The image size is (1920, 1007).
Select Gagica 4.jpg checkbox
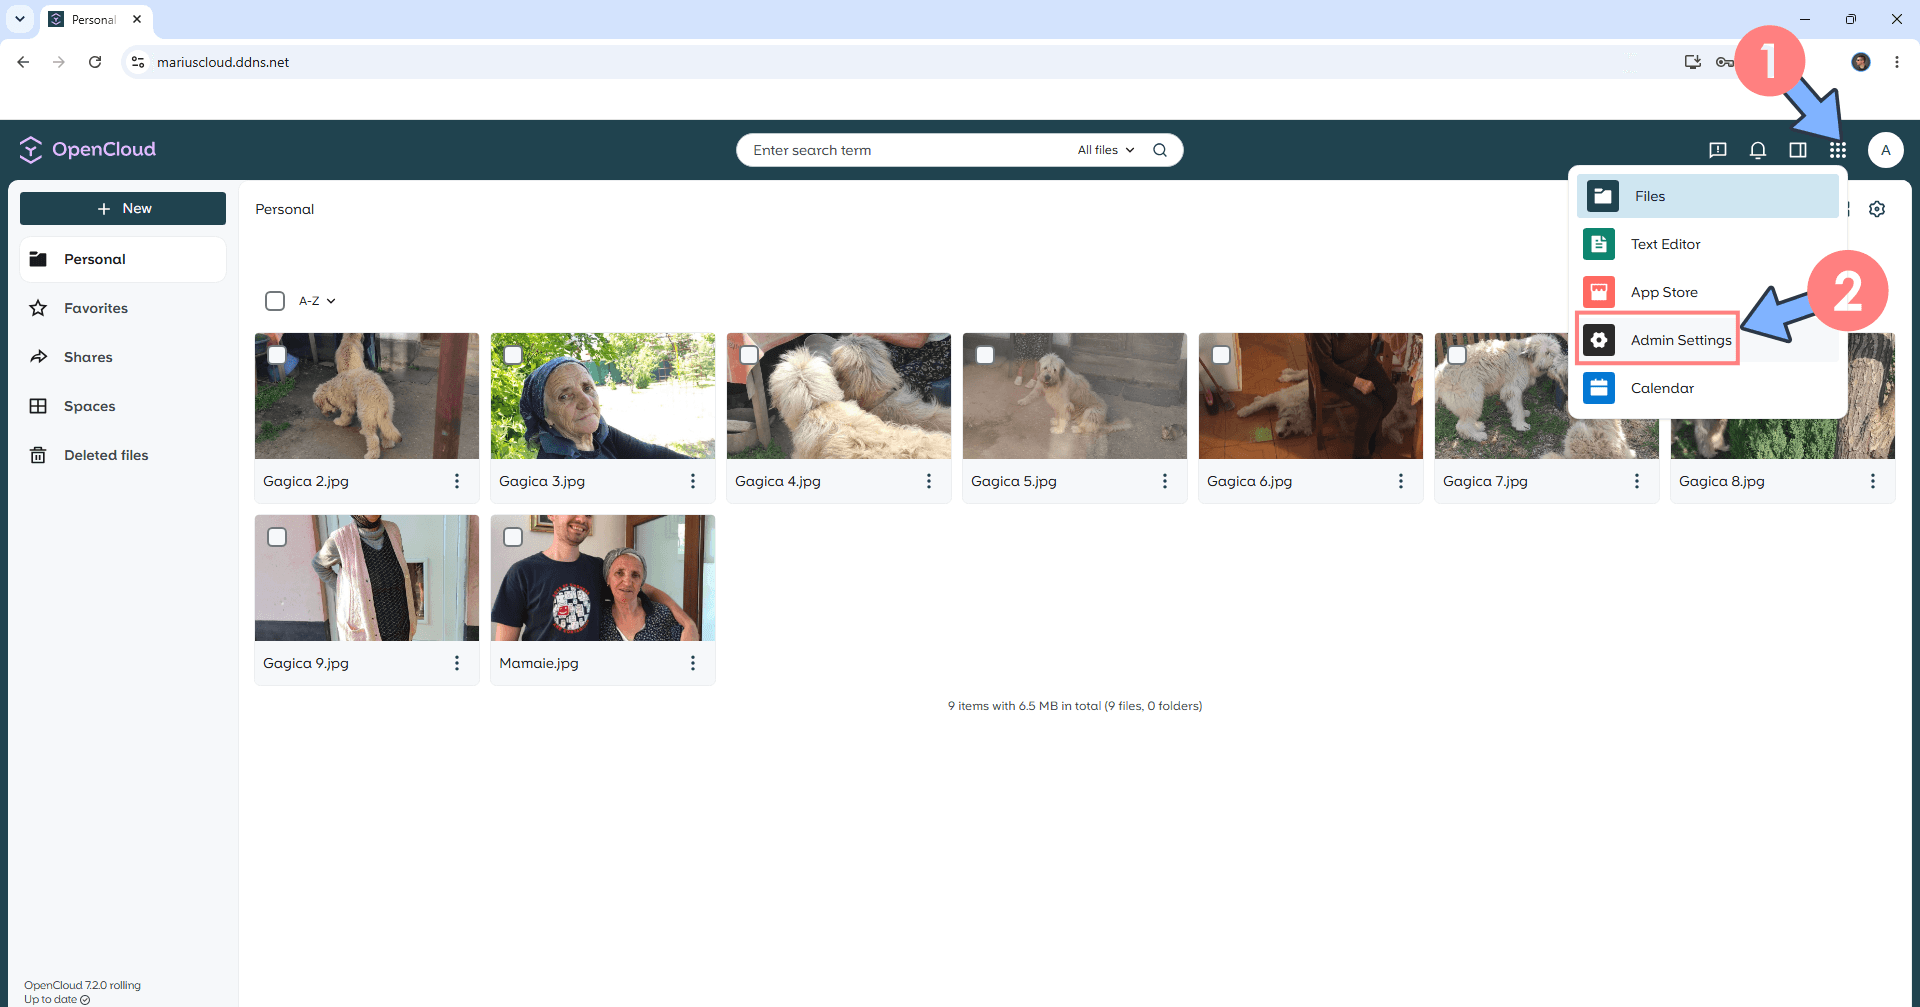(749, 355)
